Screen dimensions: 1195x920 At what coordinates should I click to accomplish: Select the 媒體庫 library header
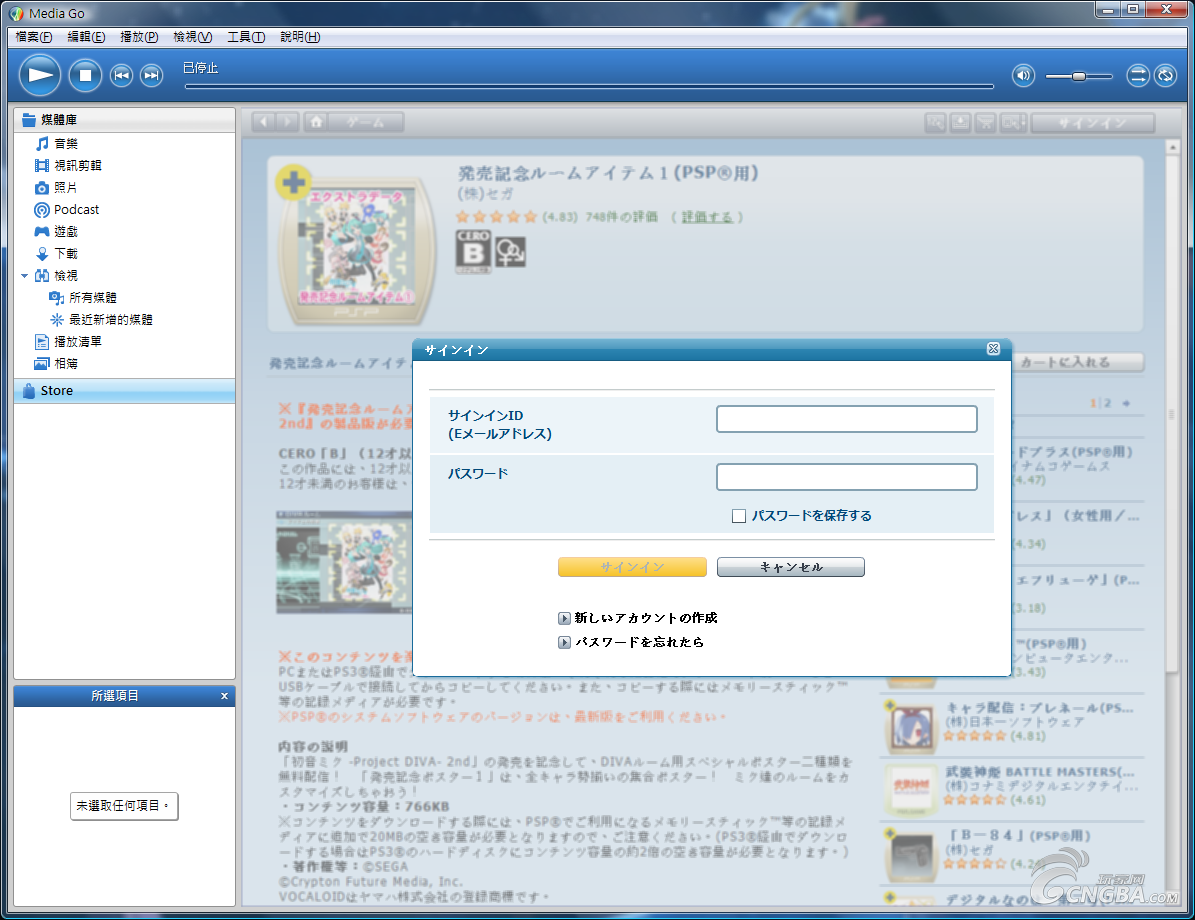[x=124, y=120]
